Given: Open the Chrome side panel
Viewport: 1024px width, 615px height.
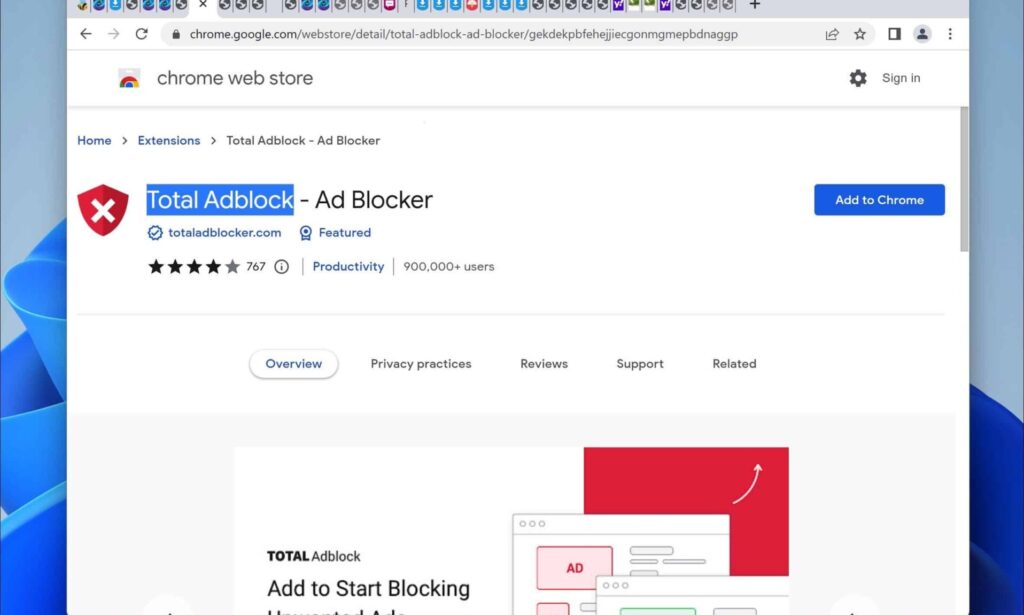Looking at the screenshot, I should [x=895, y=34].
